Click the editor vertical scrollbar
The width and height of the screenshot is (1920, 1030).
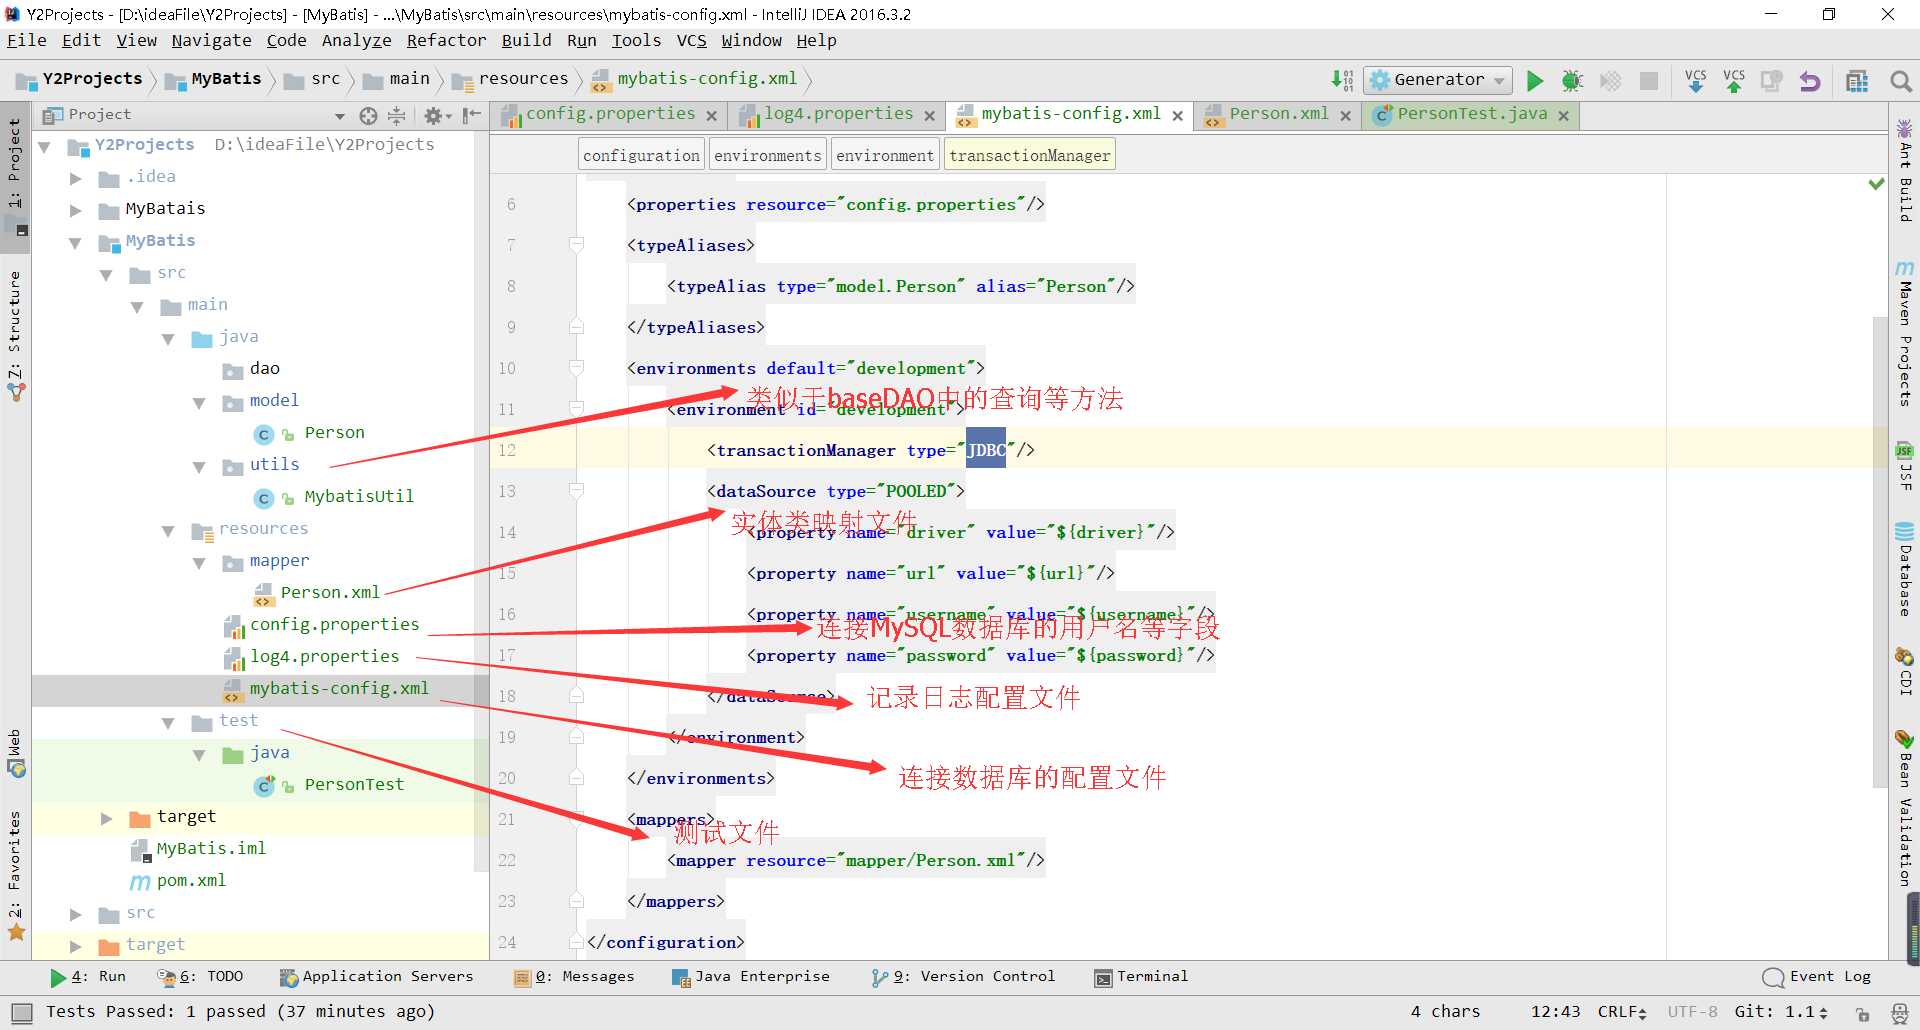(1880, 550)
